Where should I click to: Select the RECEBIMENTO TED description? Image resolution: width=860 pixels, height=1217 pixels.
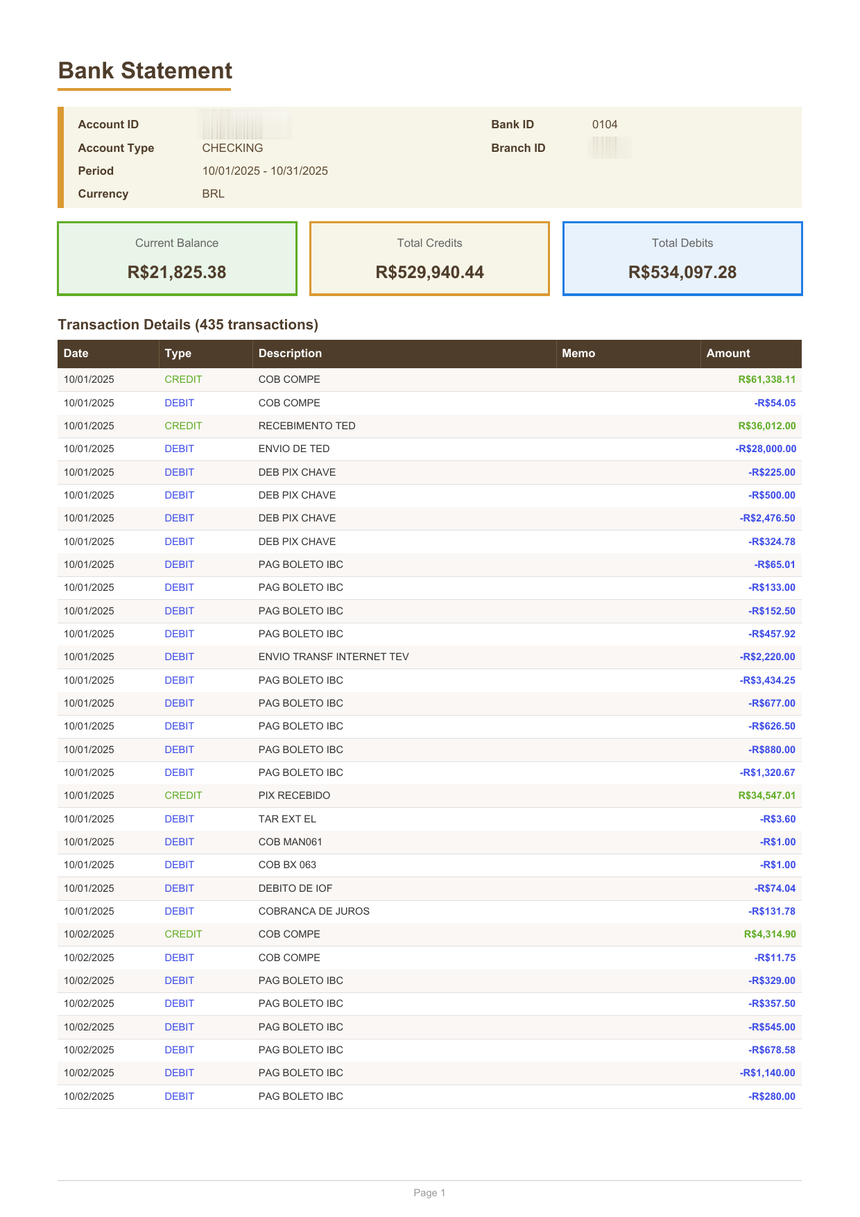(x=307, y=426)
